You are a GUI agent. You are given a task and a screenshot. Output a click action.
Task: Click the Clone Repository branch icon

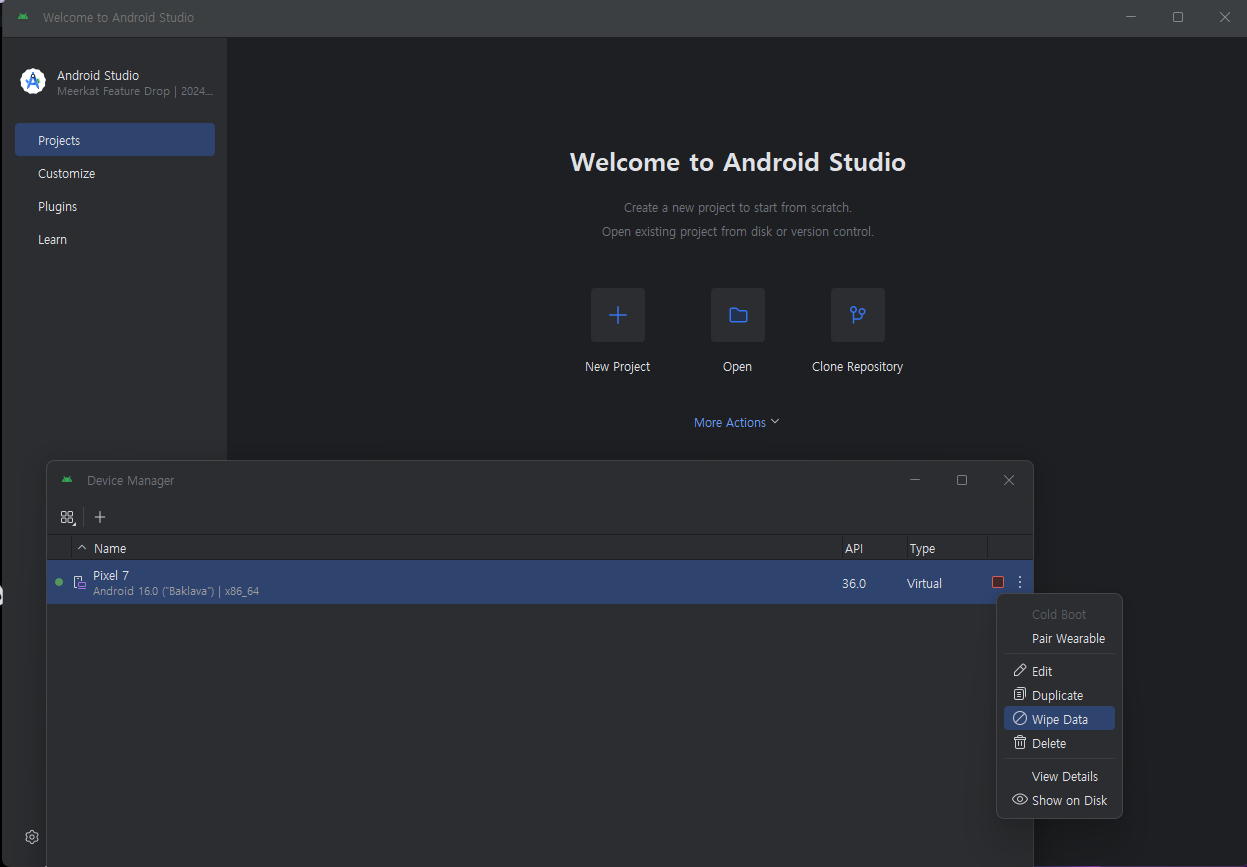(857, 315)
